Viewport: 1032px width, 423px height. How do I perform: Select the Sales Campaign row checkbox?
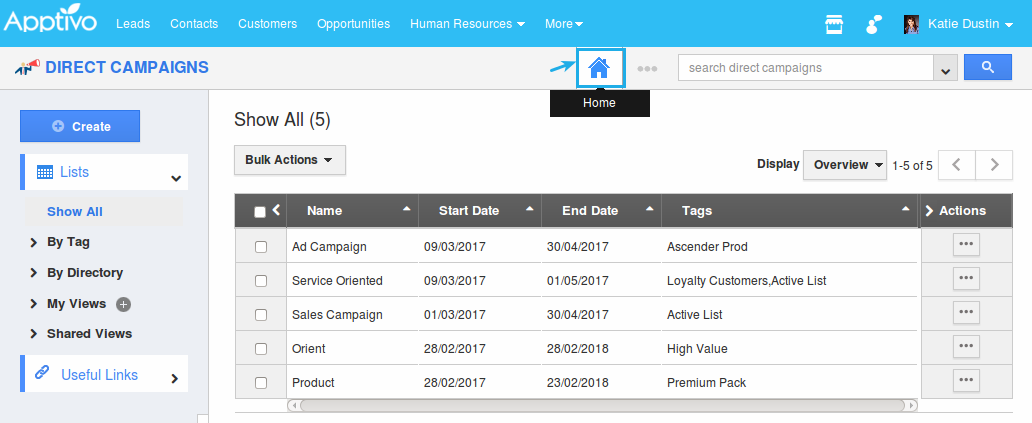tap(261, 315)
